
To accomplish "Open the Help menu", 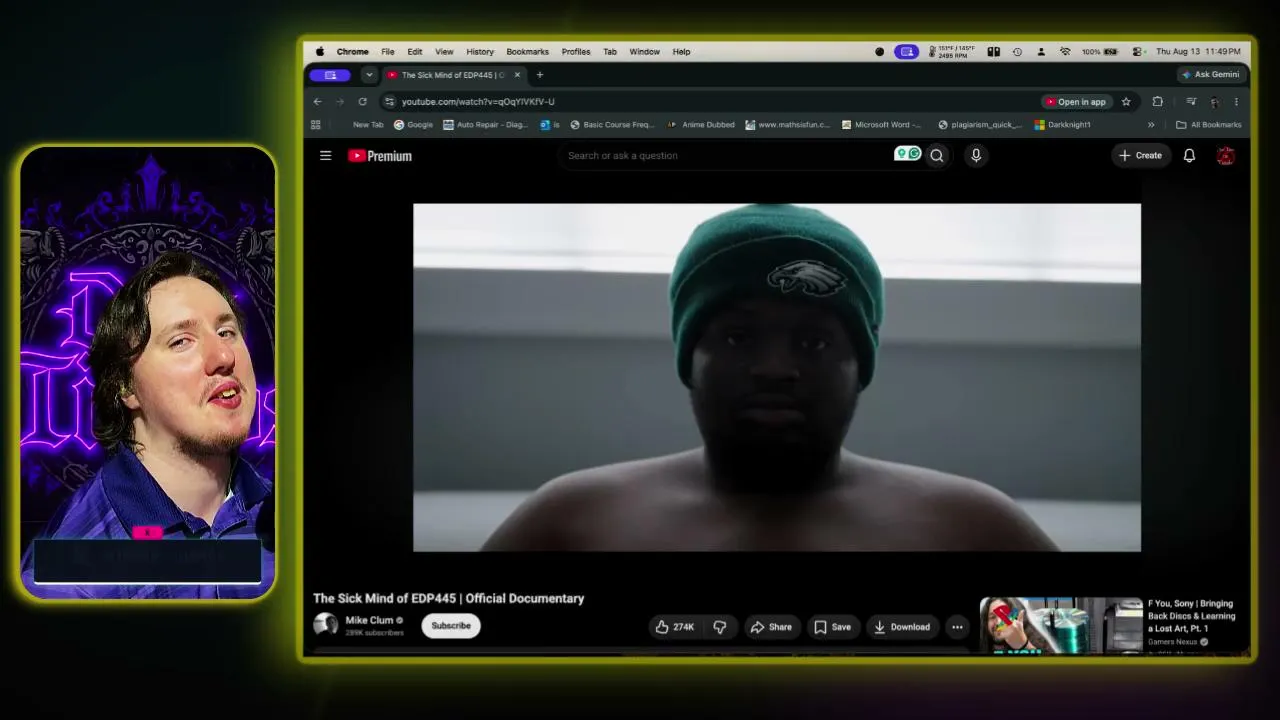I will point(681,51).
